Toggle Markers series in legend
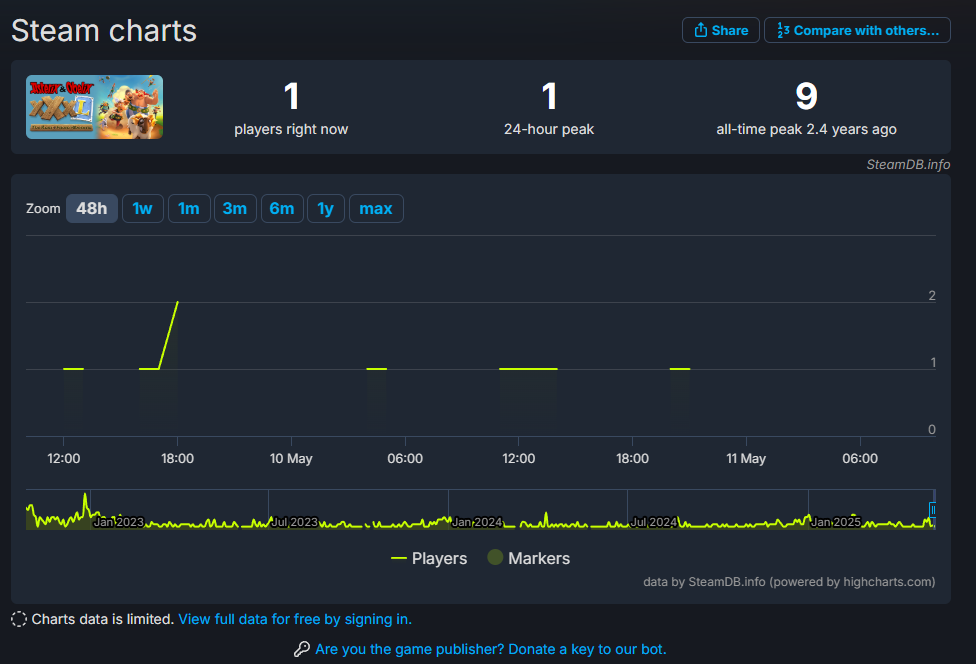 (528, 558)
